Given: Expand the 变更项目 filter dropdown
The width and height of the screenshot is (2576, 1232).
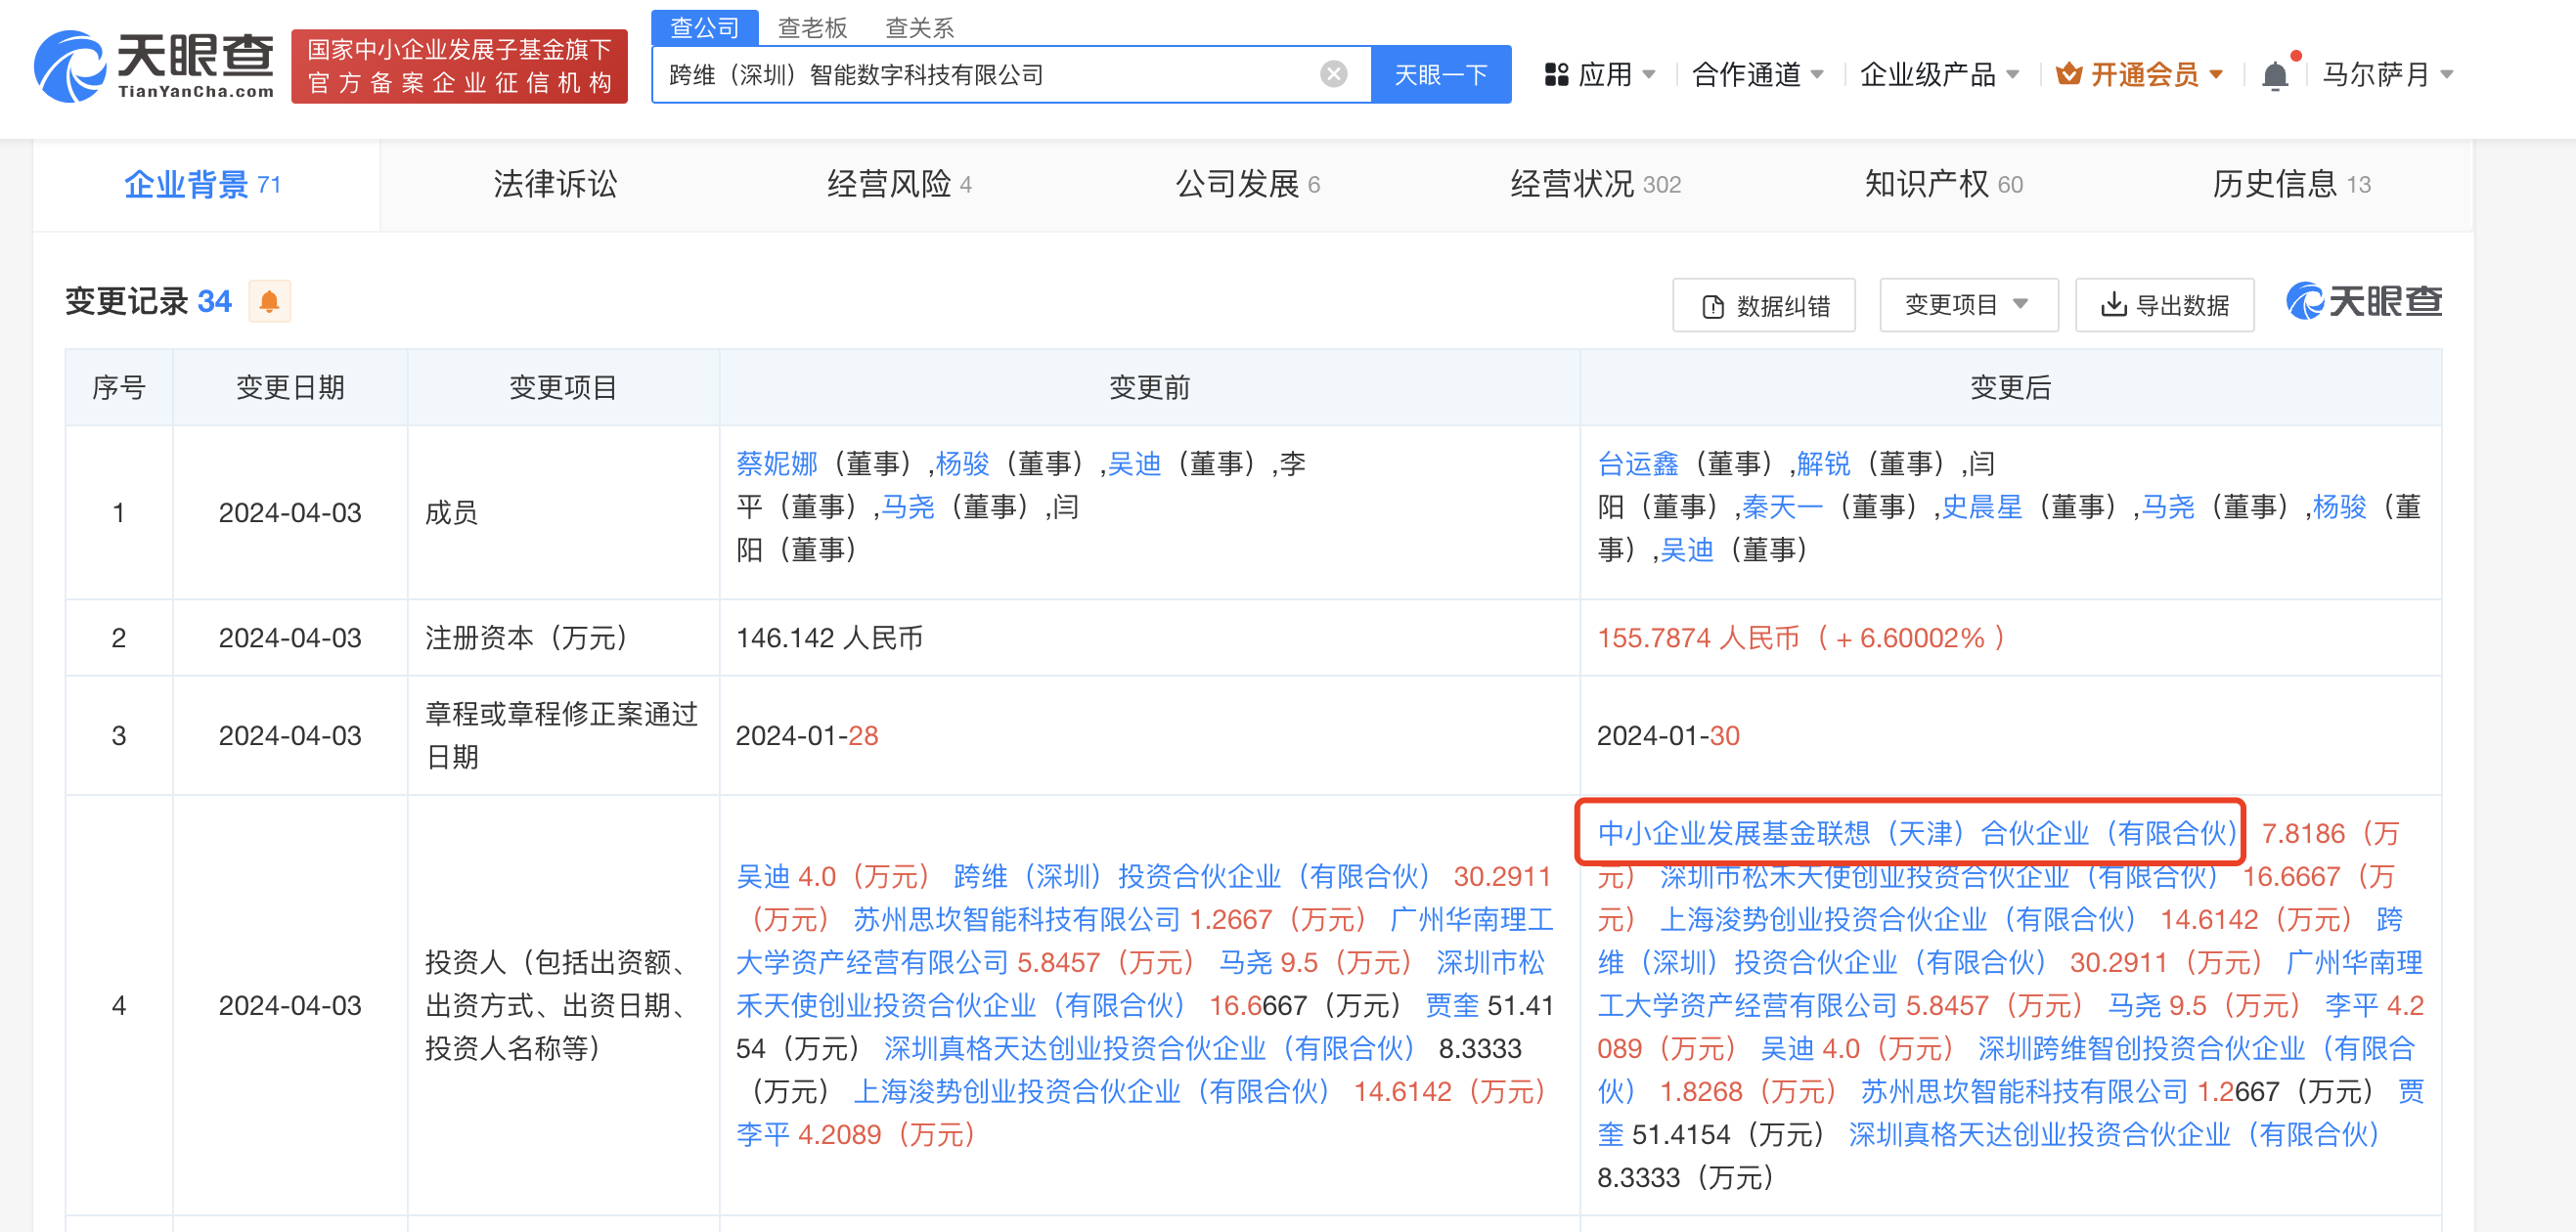Looking at the screenshot, I should (x=1967, y=305).
